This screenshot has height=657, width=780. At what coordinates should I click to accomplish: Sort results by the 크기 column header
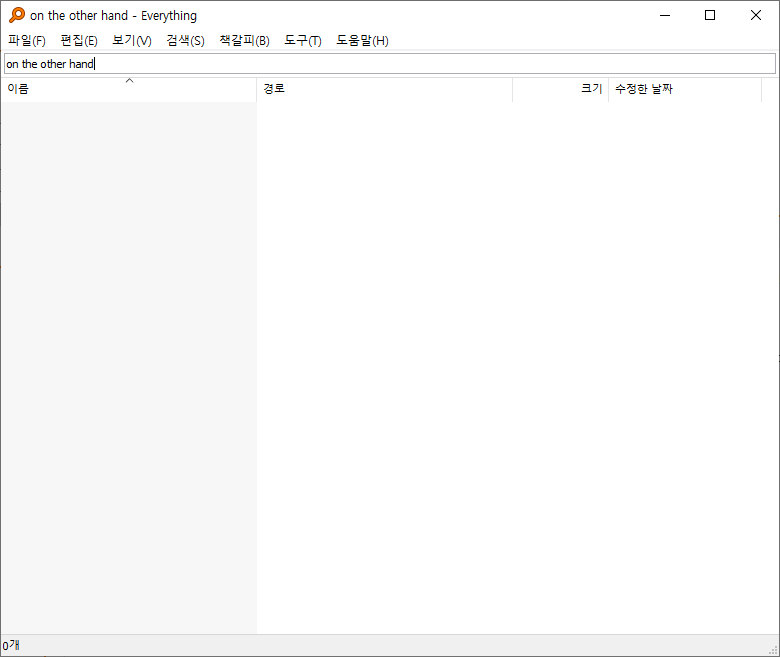[561, 89]
